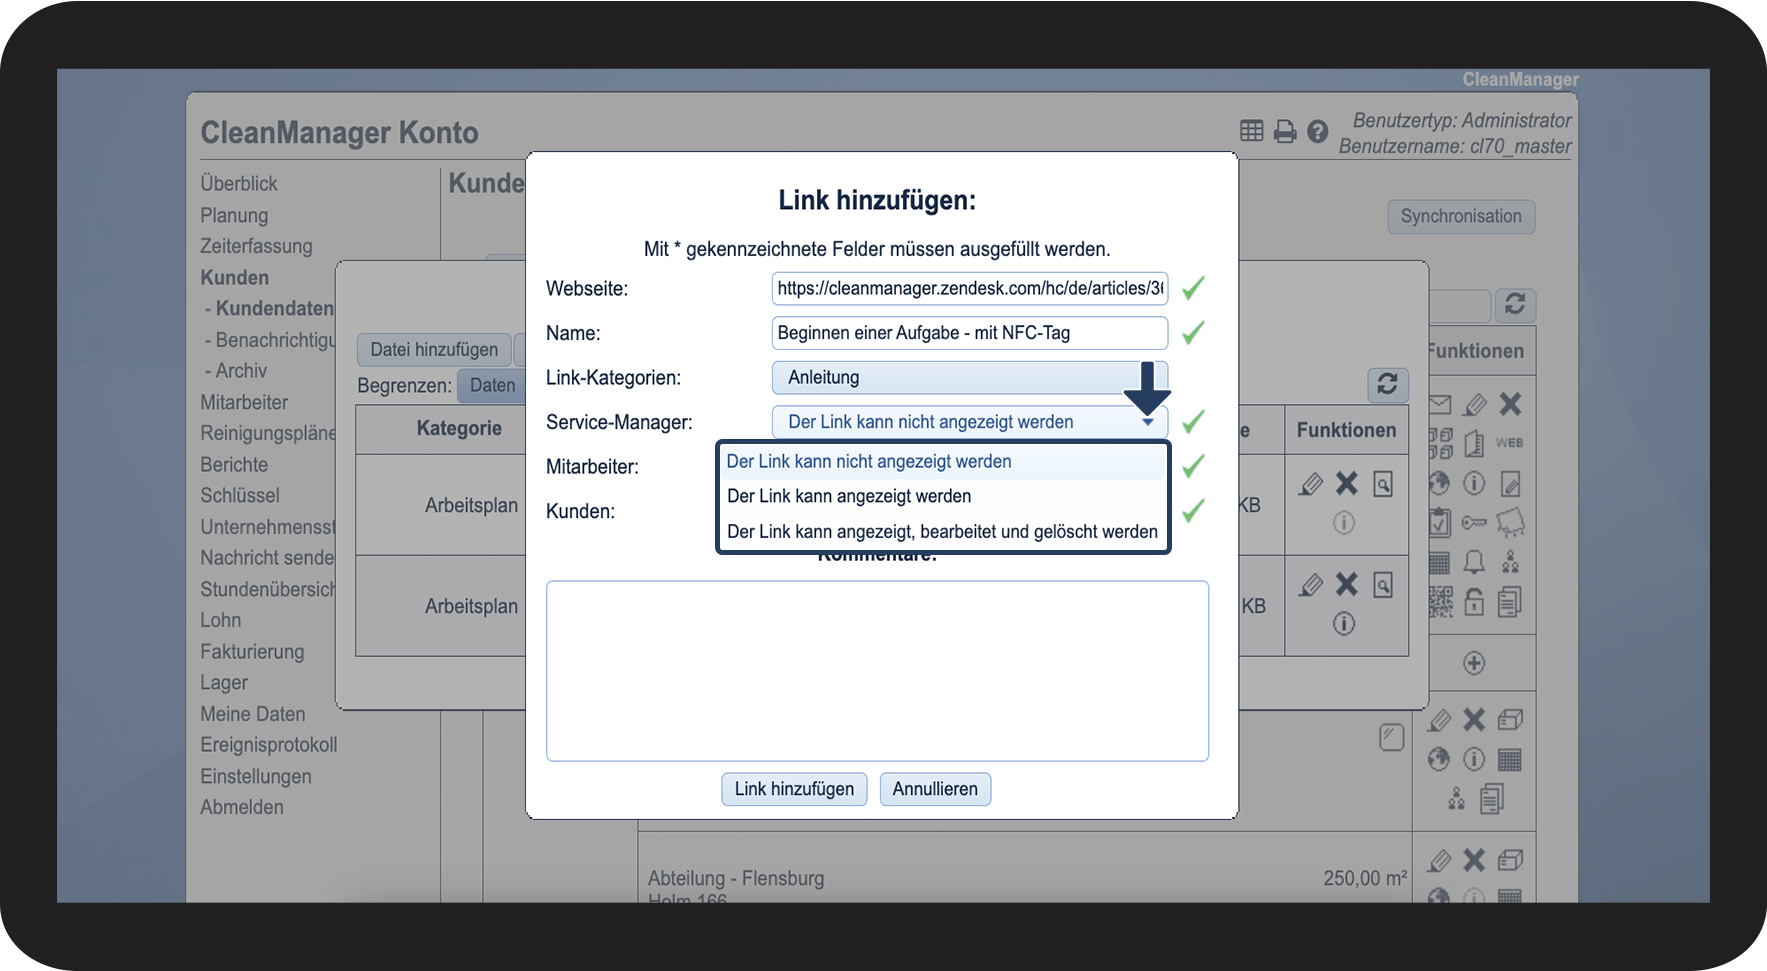This screenshot has height=971, width=1767.
Task: Open the help question mark icon
Action: 1318,131
